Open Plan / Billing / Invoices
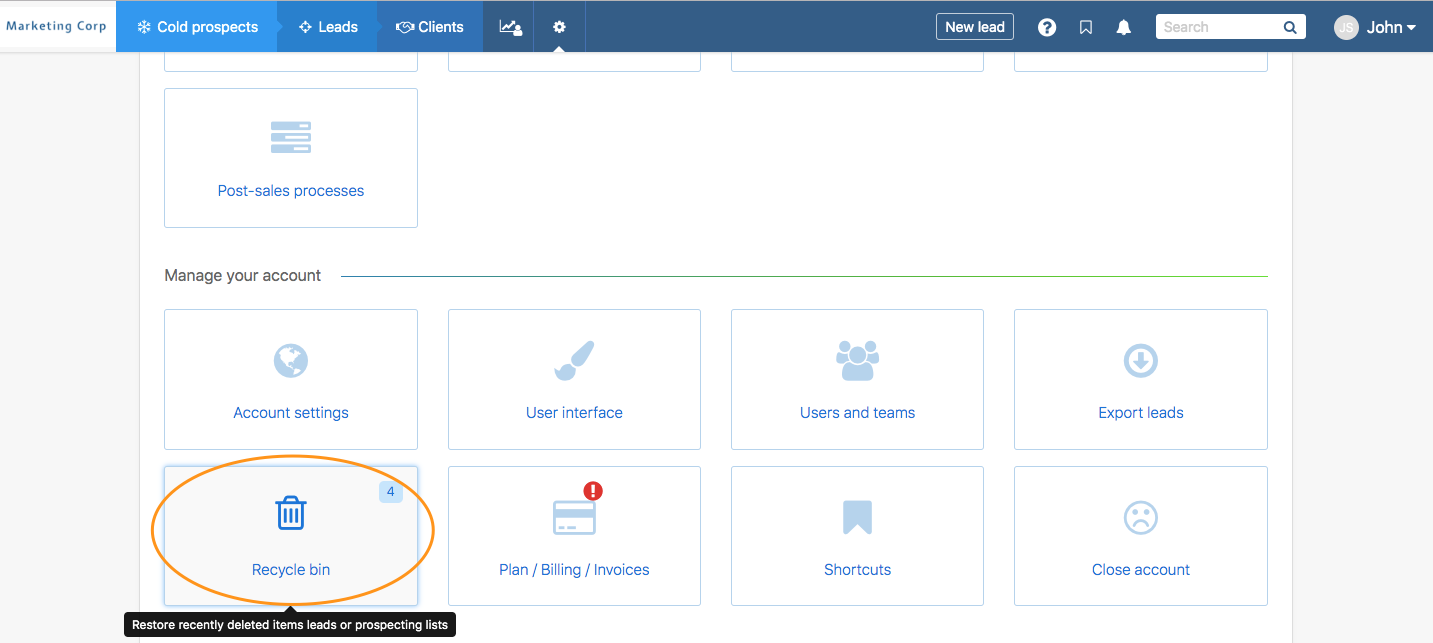The image size is (1433, 643). coord(574,569)
